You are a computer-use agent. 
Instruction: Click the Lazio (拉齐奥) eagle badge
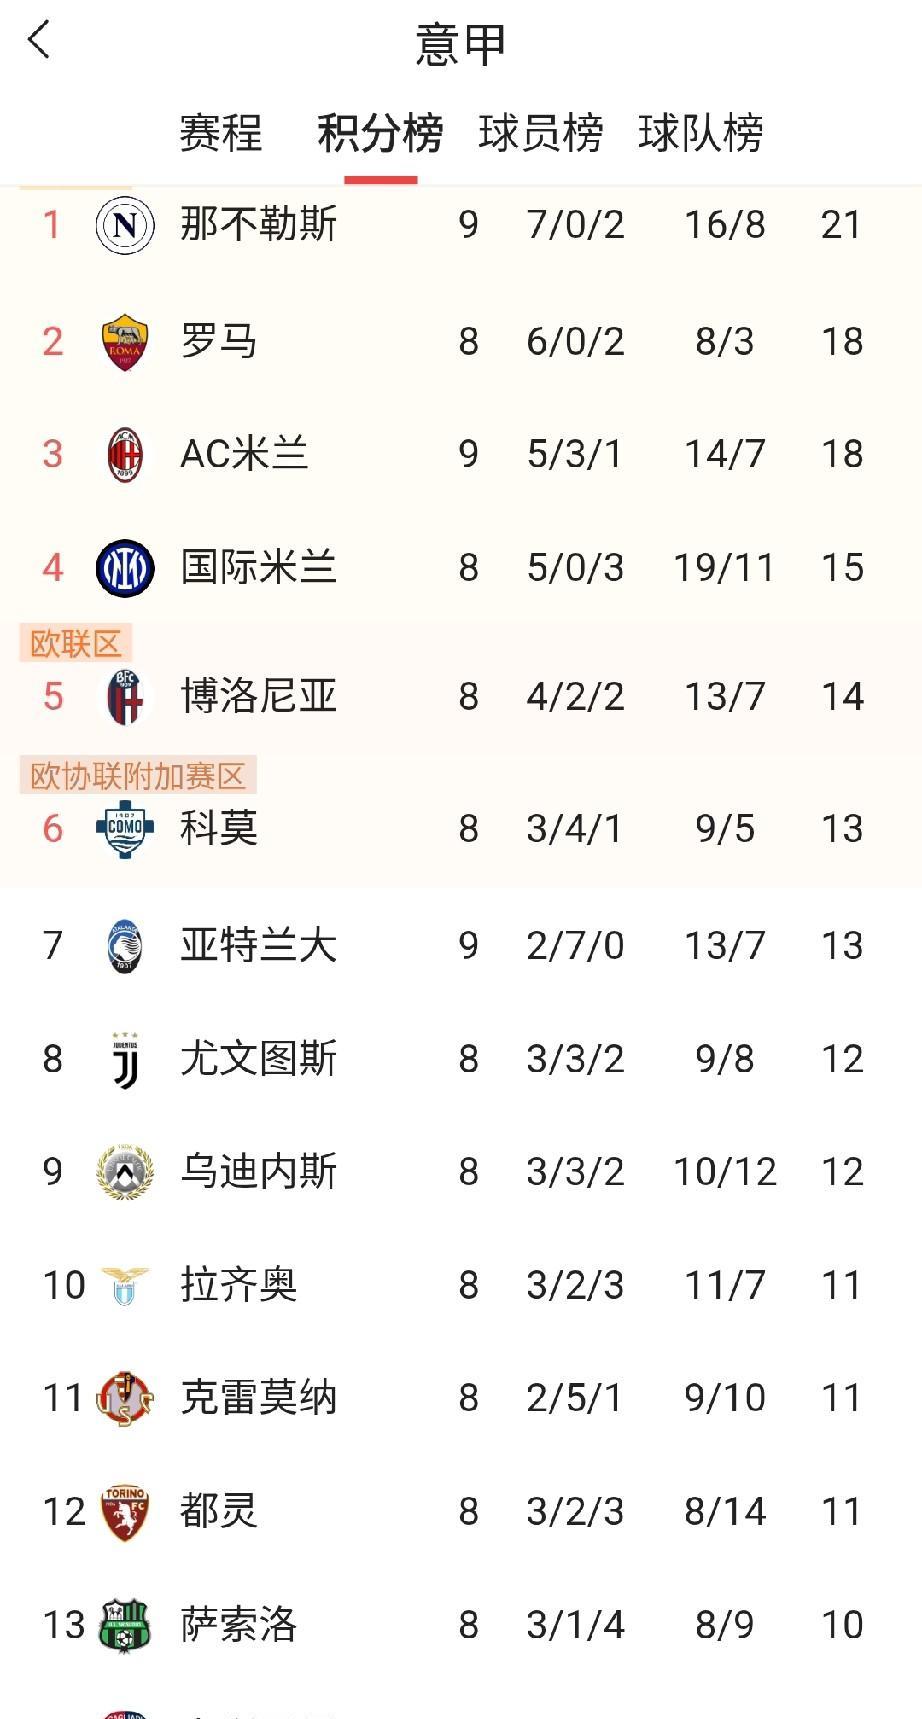click(x=122, y=1283)
